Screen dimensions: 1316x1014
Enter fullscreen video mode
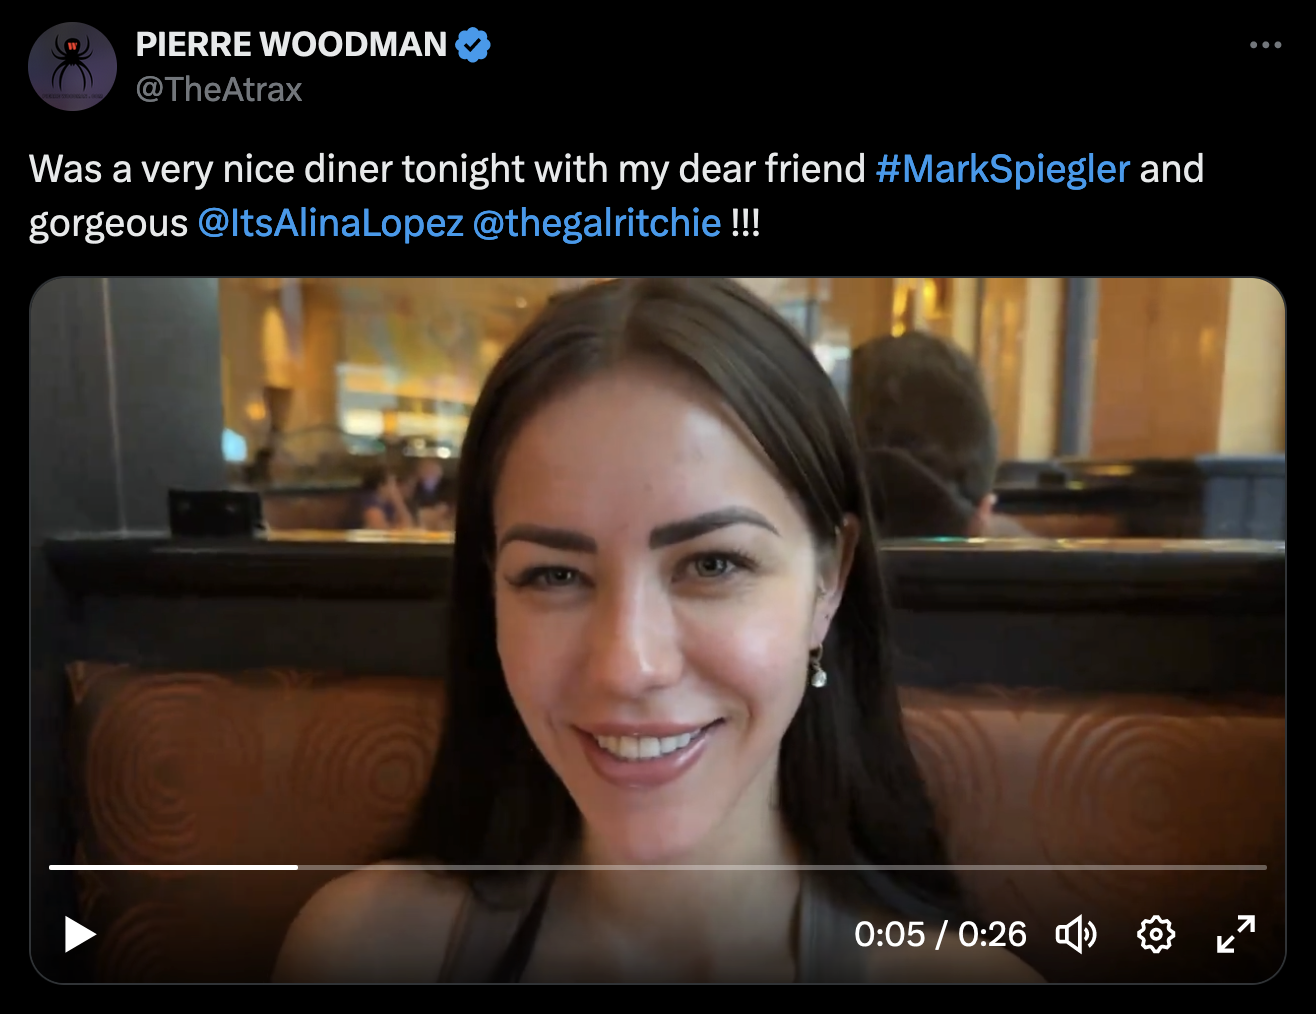pyautogui.click(x=1236, y=935)
